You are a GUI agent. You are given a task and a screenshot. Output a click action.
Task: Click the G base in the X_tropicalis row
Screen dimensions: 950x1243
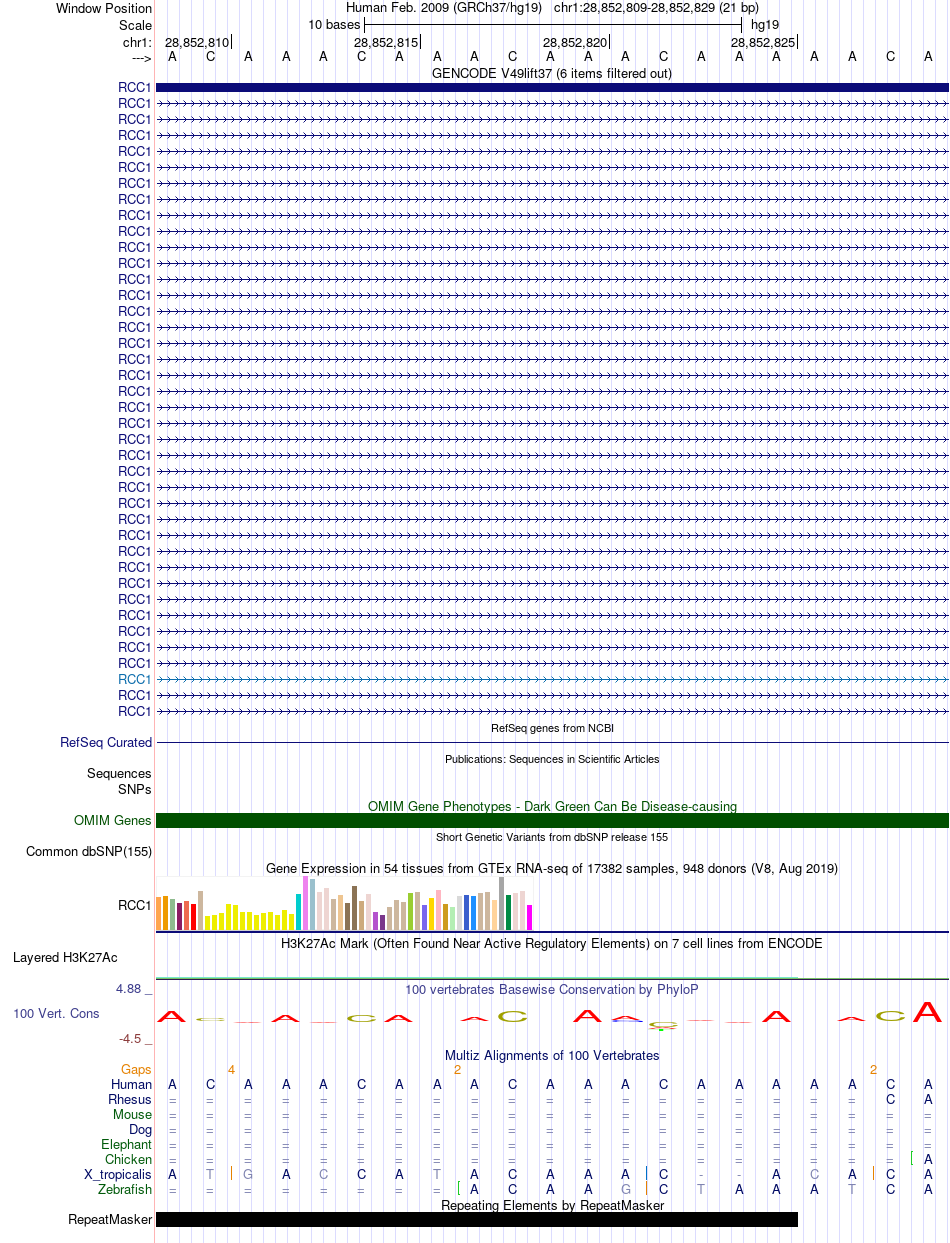tap(248, 1174)
